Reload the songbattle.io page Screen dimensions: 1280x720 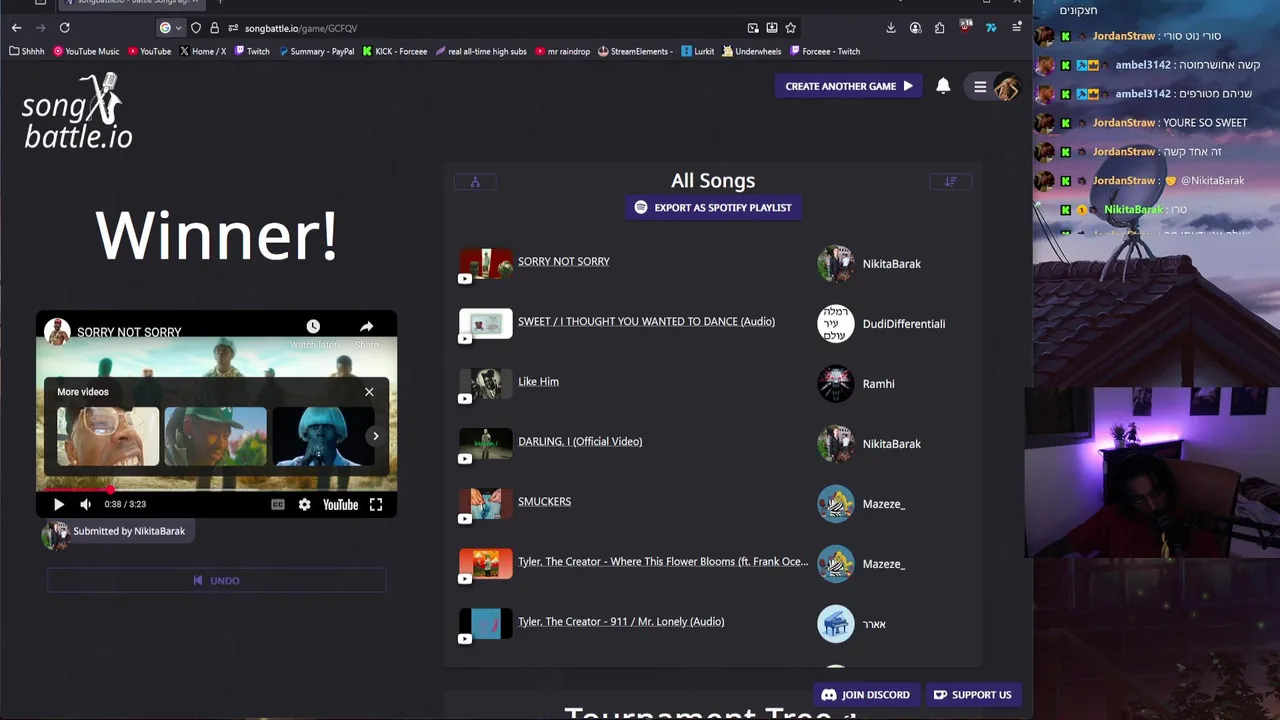coord(64,28)
